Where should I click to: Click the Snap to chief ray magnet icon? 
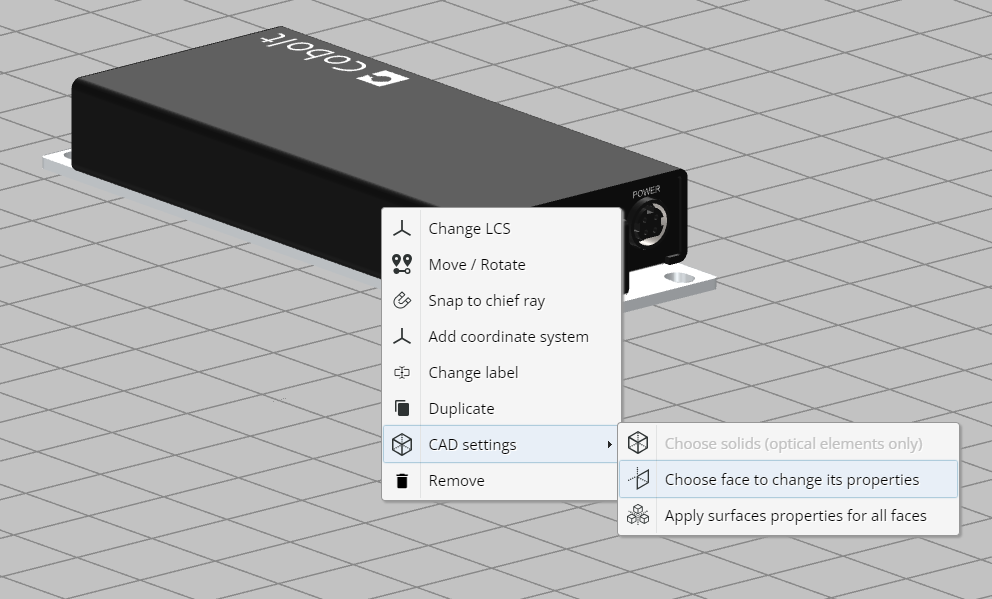click(402, 300)
